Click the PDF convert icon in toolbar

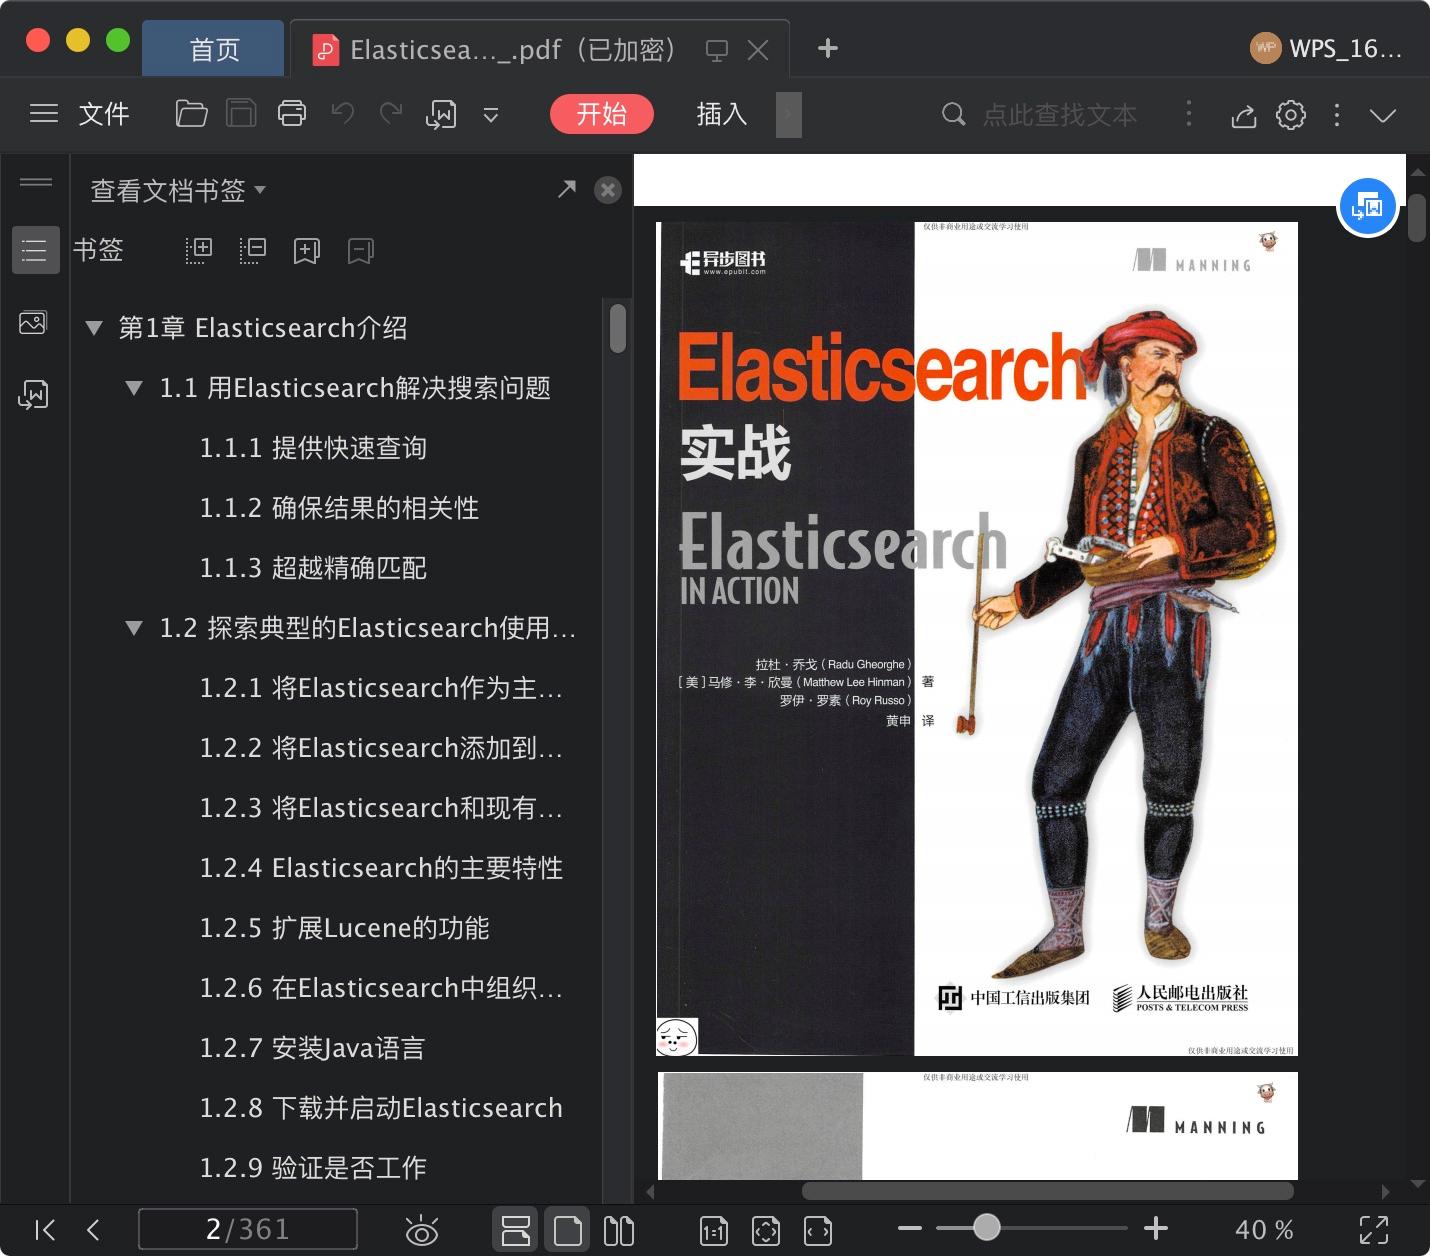pyautogui.click(x=441, y=115)
